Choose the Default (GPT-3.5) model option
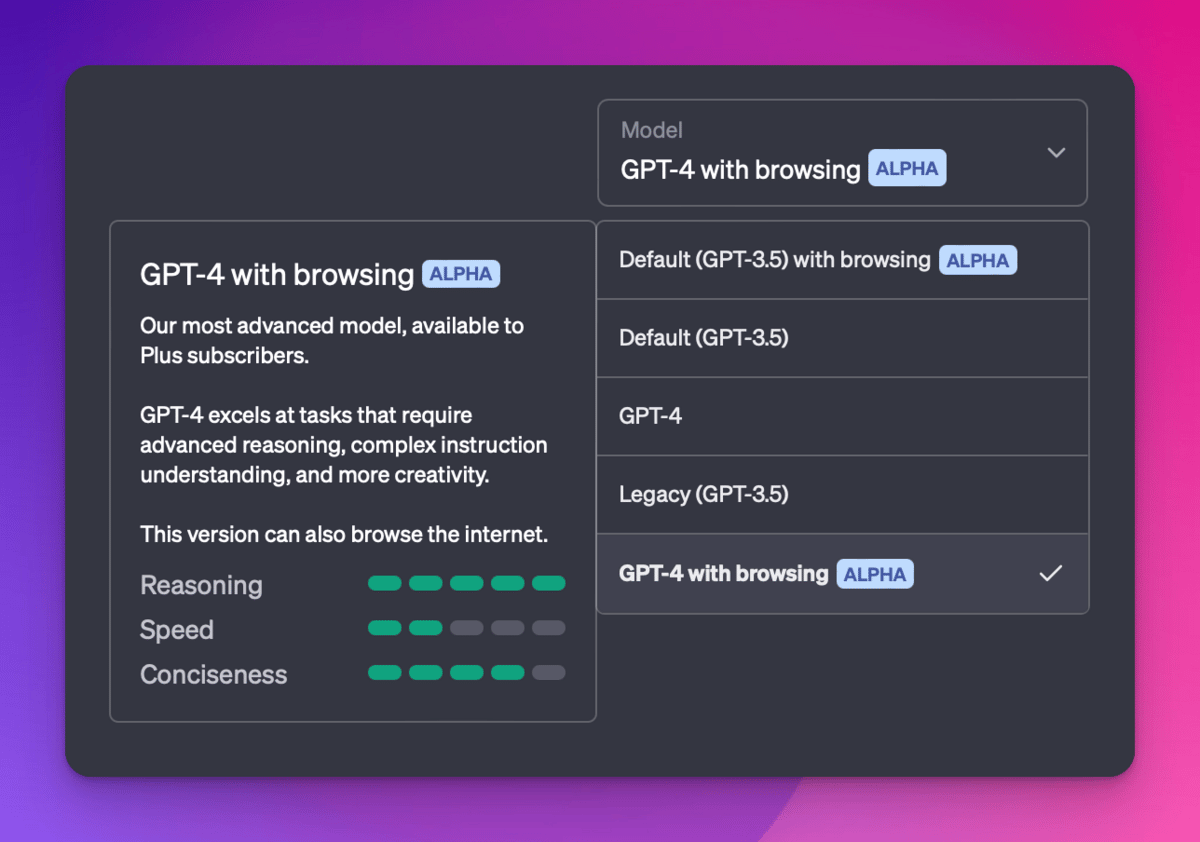1200x842 pixels. click(842, 338)
